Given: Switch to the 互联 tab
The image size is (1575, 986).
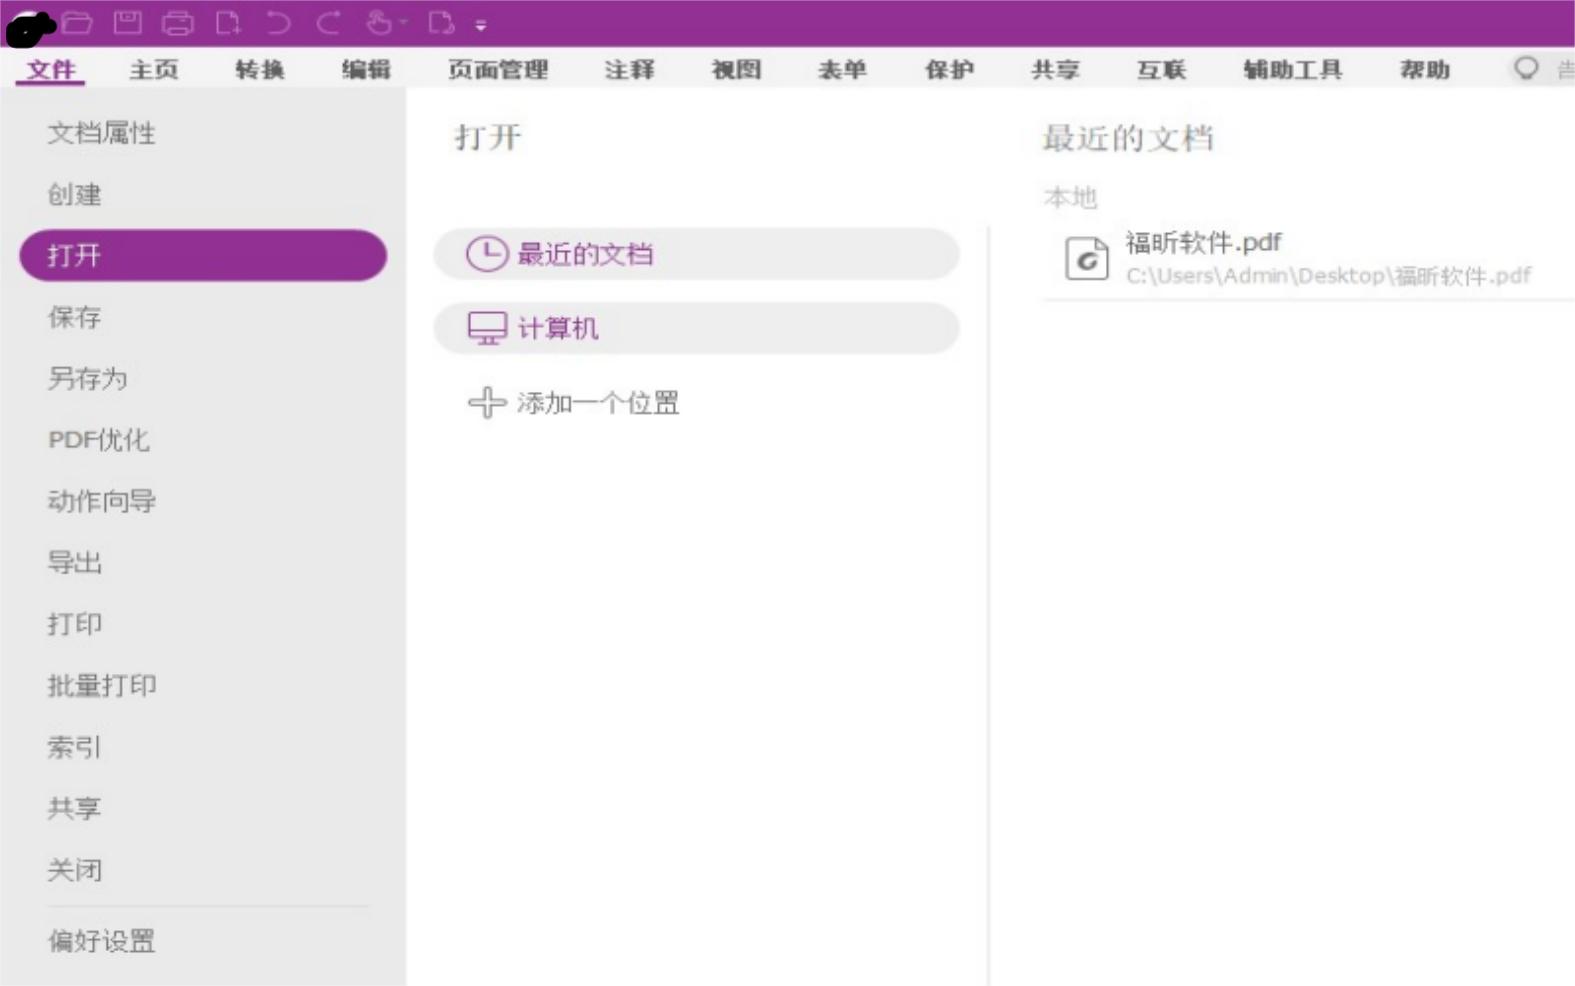Looking at the screenshot, I should coord(1161,69).
